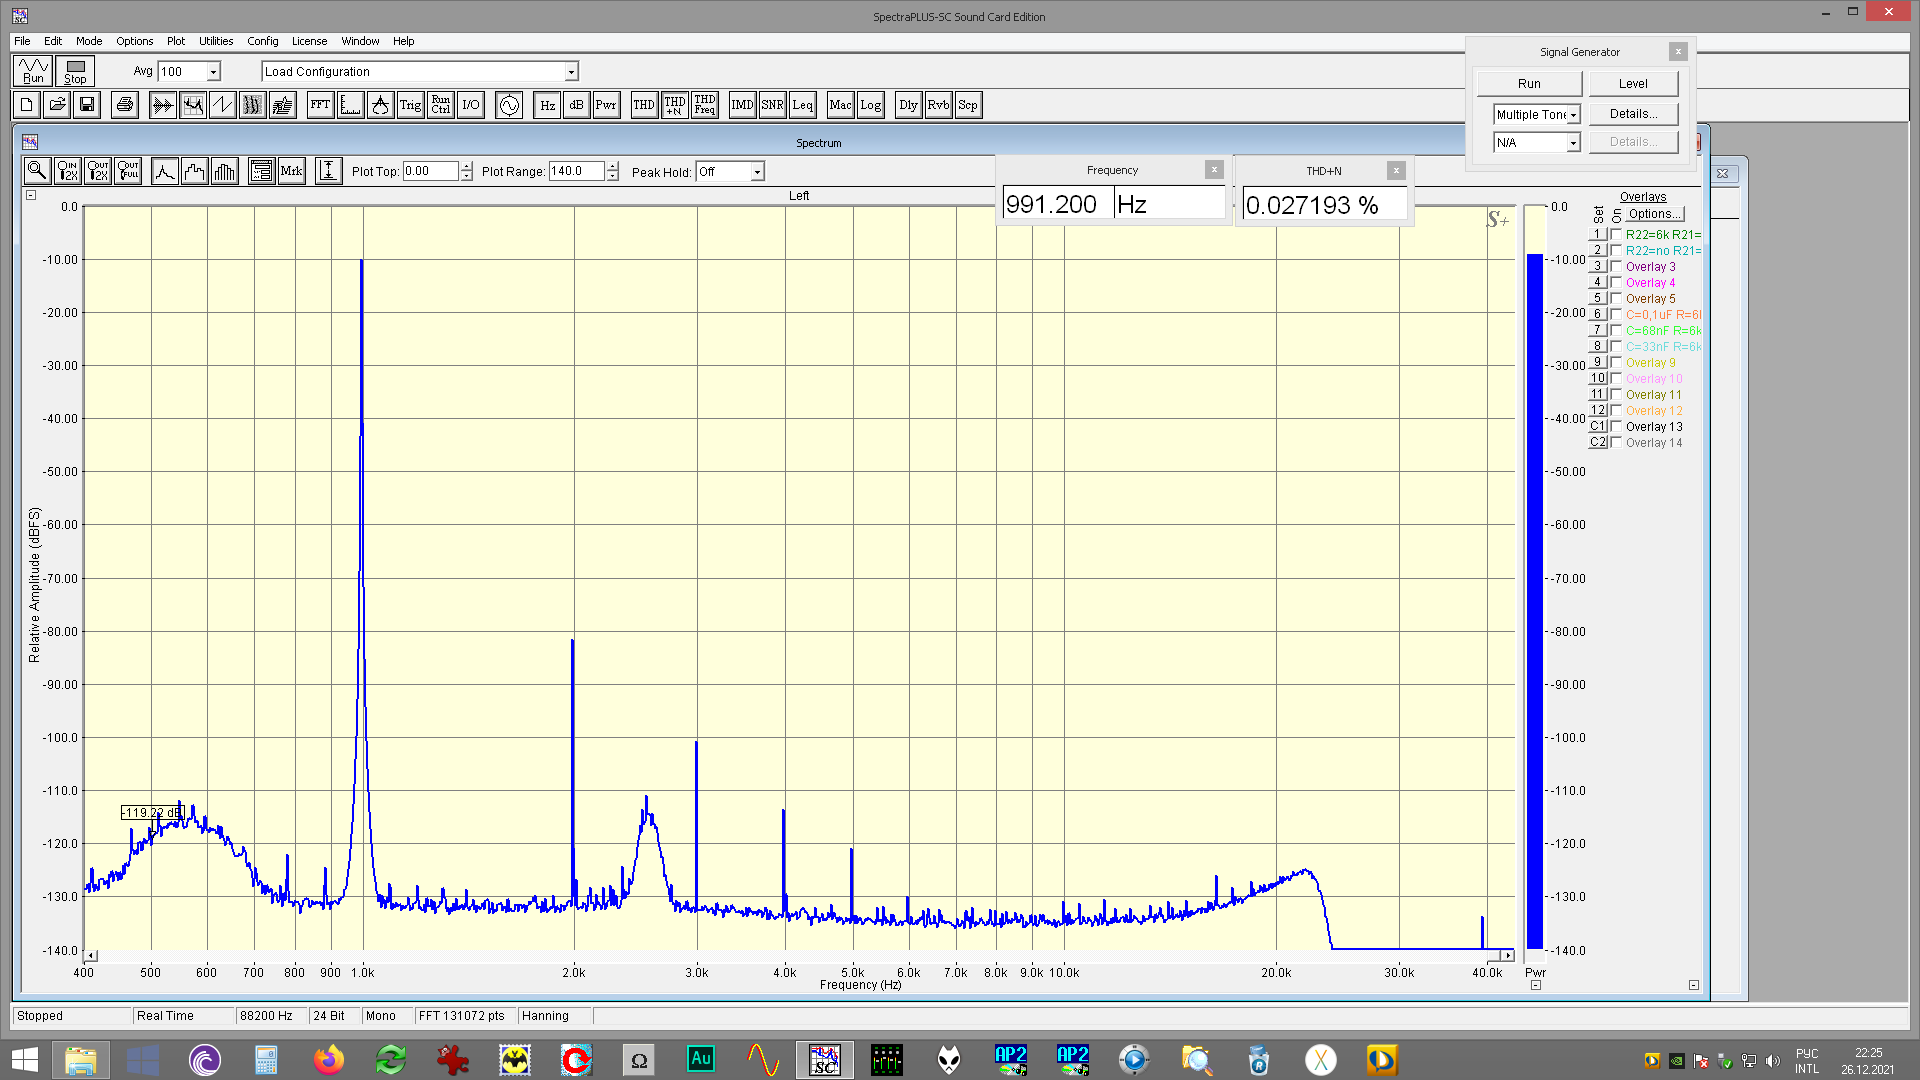
Task: Open the Time Series view icon
Action: (x=163, y=105)
